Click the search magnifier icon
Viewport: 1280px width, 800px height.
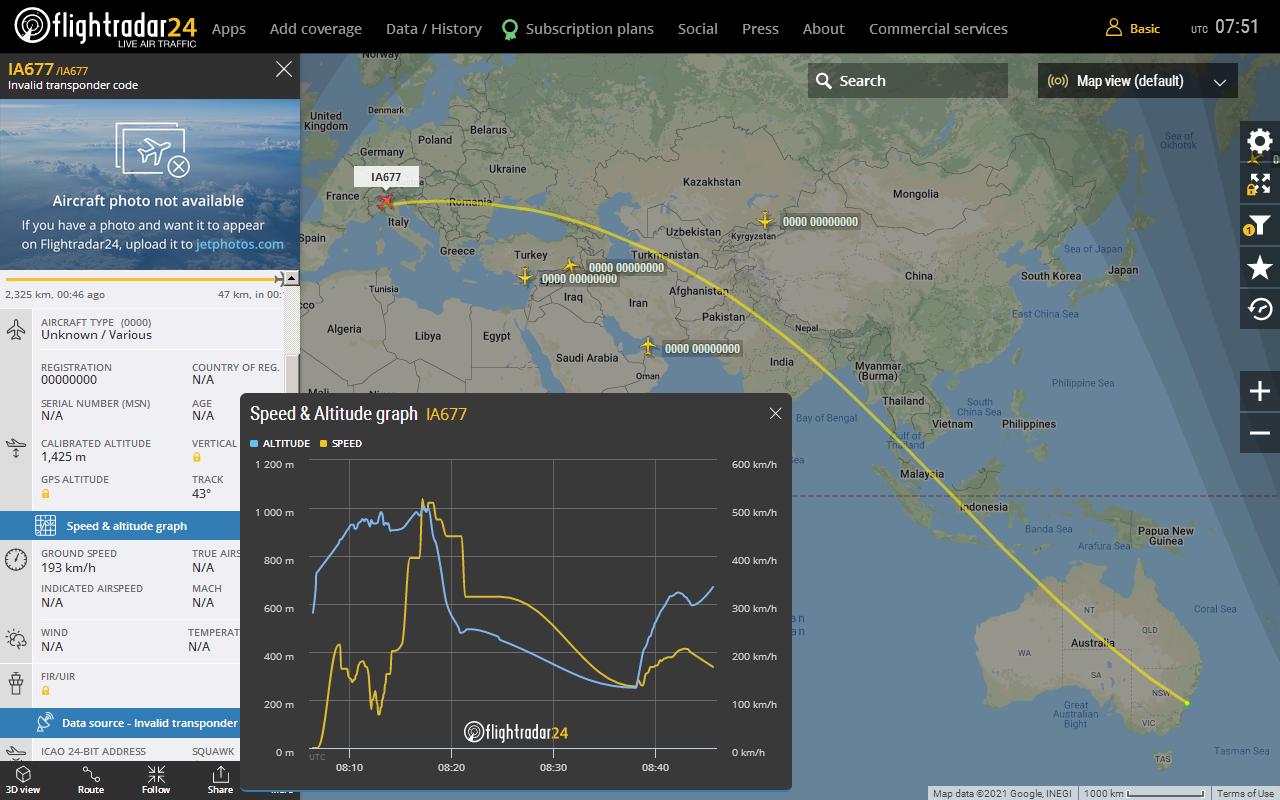pyautogui.click(x=824, y=81)
